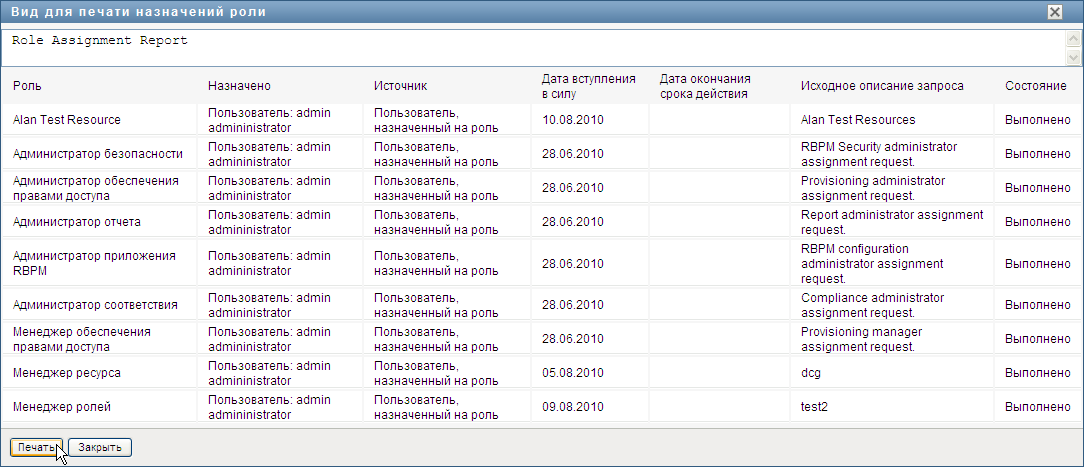Viewport: 1084px width, 467px height.
Task: Select the Назначено column header
Action: click(239, 86)
